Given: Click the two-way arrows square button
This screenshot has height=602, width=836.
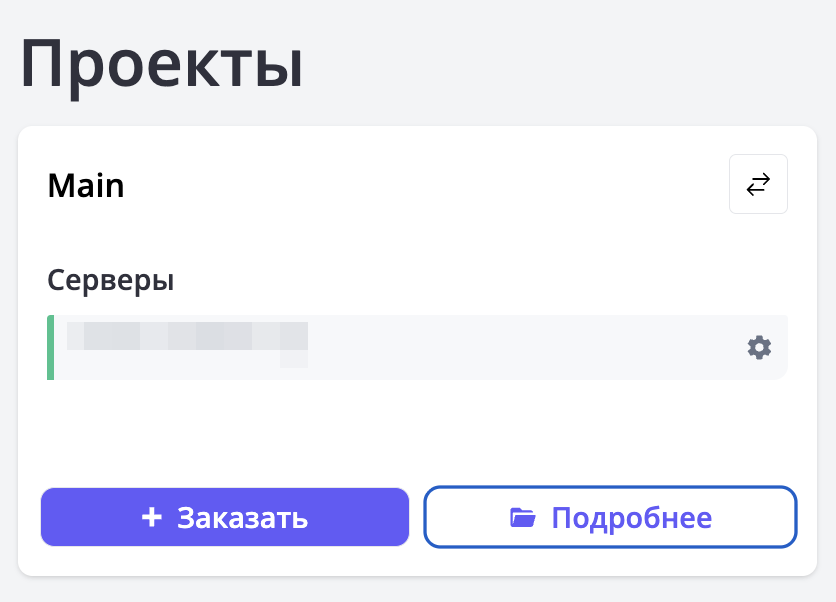Looking at the screenshot, I should 758,184.
